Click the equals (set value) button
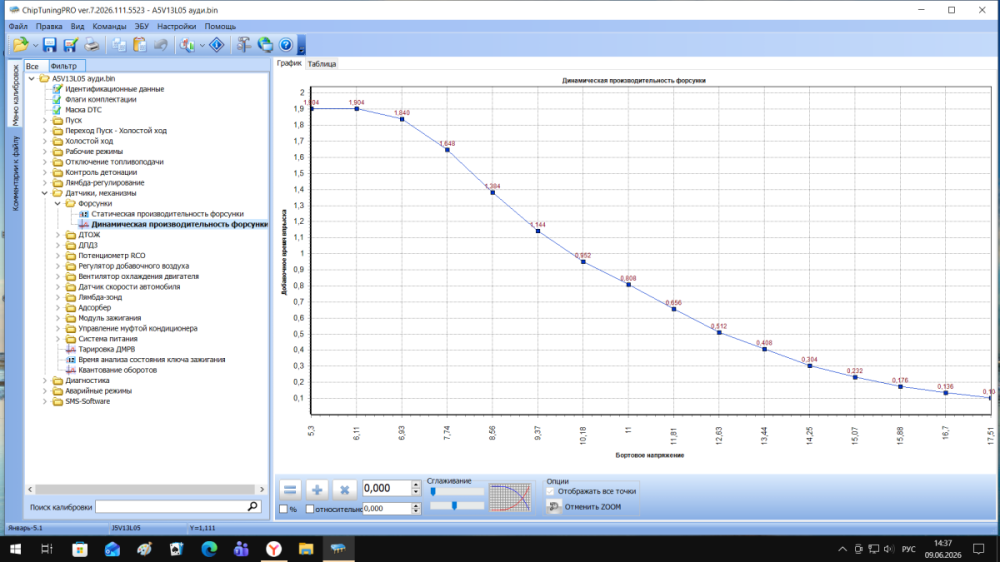Image resolution: width=1000 pixels, height=562 pixels. click(x=290, y=490)
